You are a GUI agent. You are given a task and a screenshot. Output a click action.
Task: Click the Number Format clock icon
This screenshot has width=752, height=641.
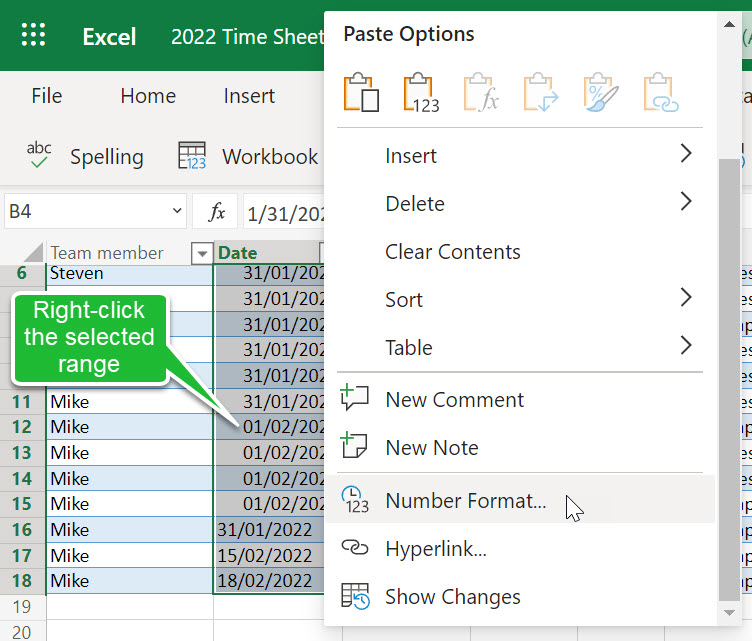[x=355, y=500]
